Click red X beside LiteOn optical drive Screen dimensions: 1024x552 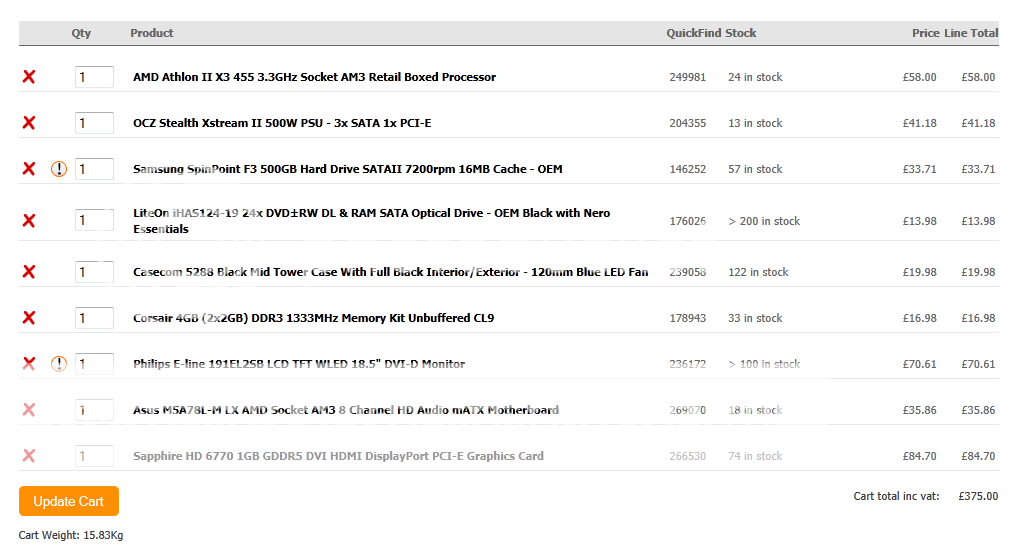[x=29, y=221]
